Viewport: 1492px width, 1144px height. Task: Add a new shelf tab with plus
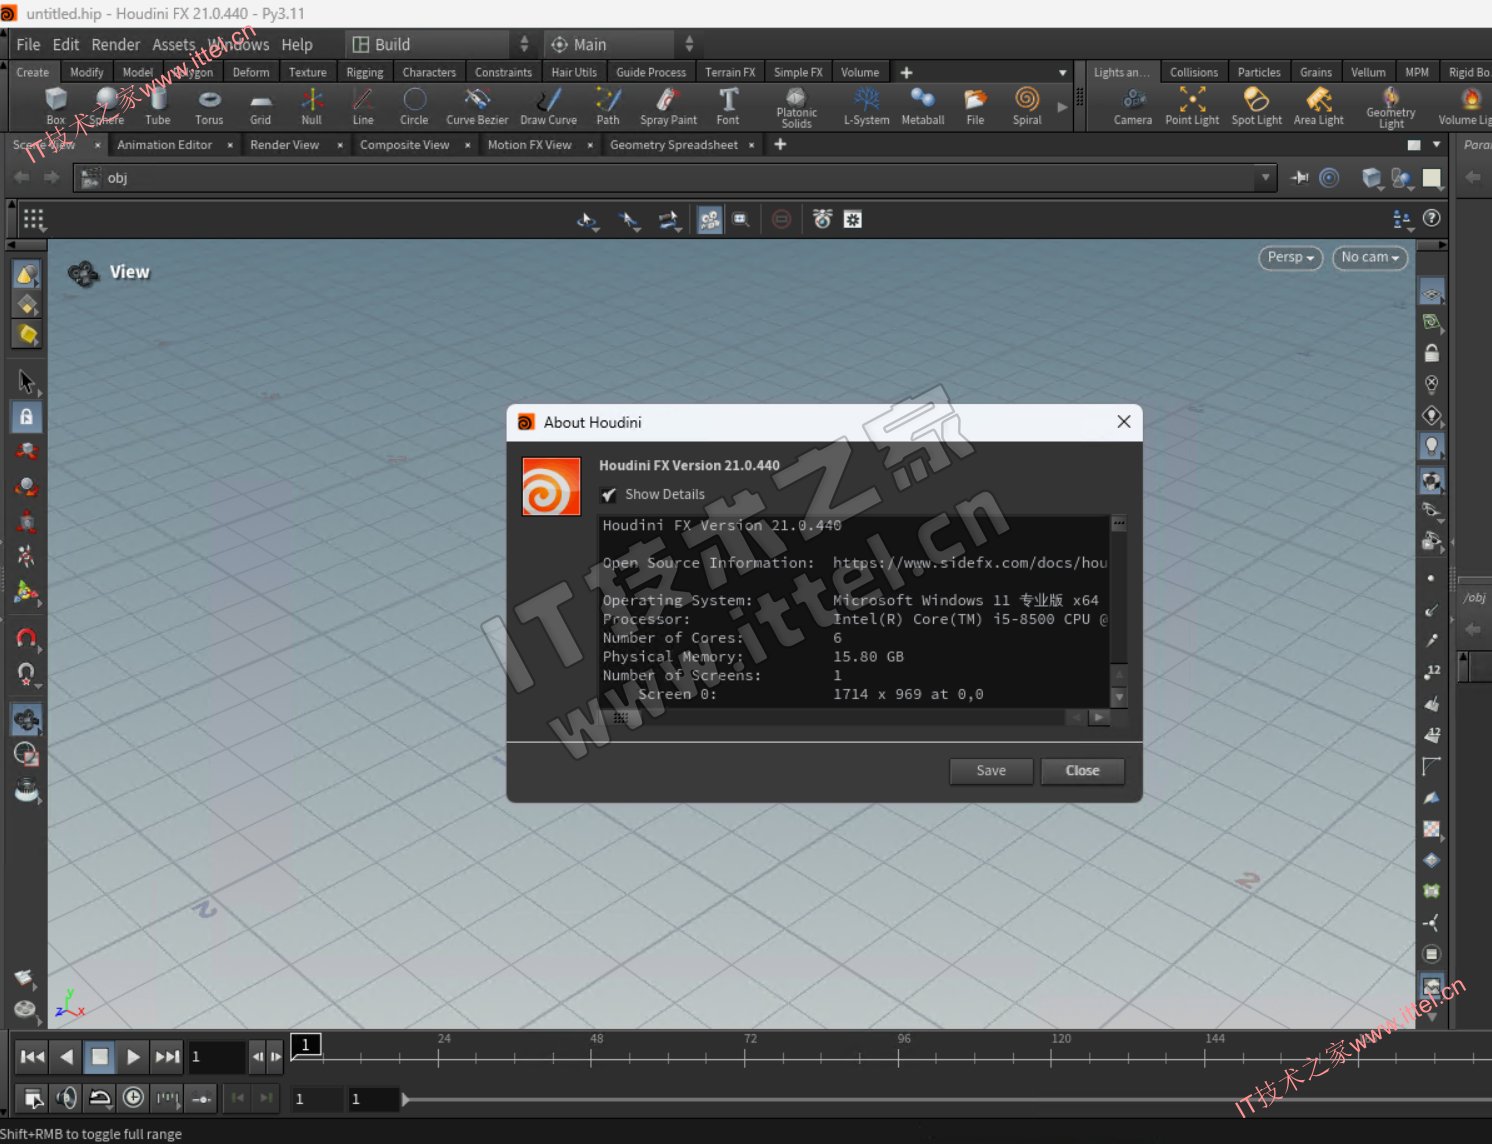(x=906, y=73)
